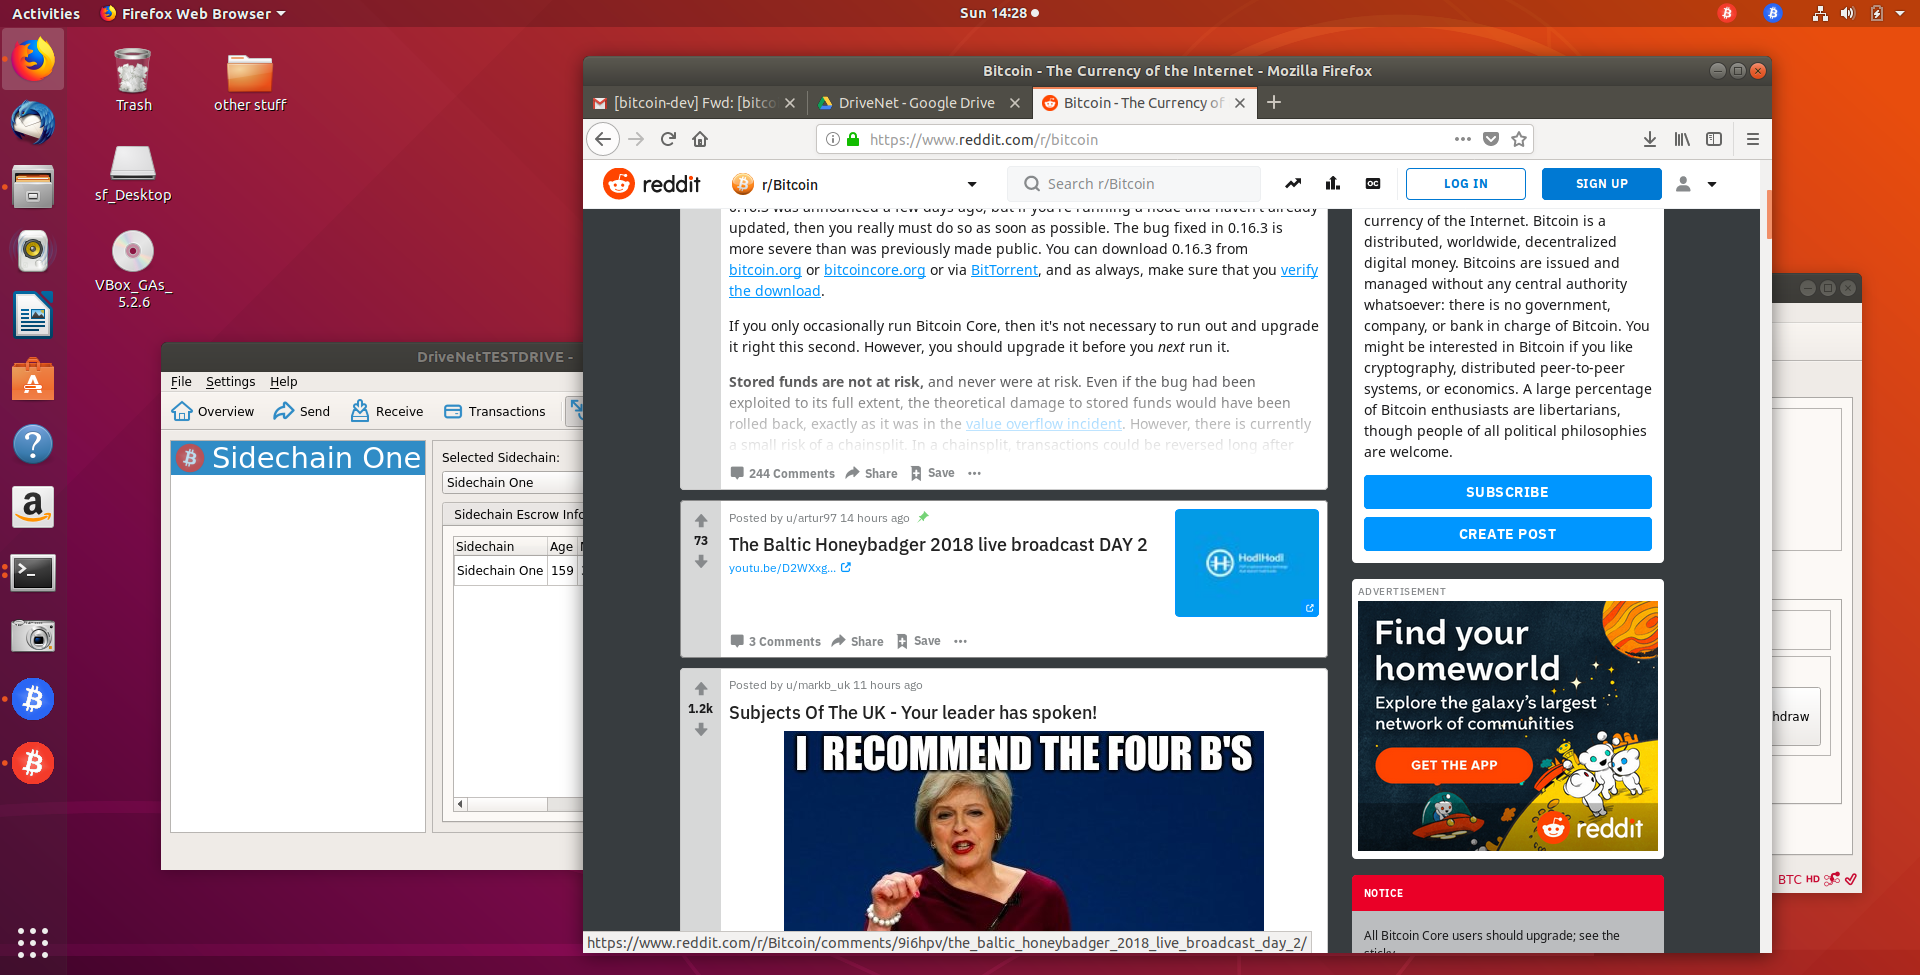Upvote the Baltic Honeybadger post
Screen dimensions: 1920x975
[701, 520]
